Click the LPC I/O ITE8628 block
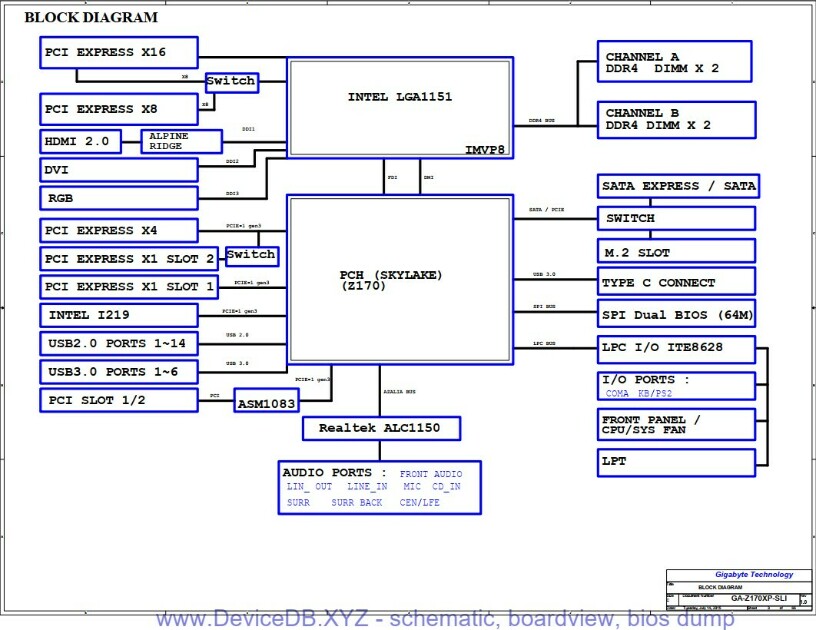The width and height of the screenshot is (816, 630). 676,349
